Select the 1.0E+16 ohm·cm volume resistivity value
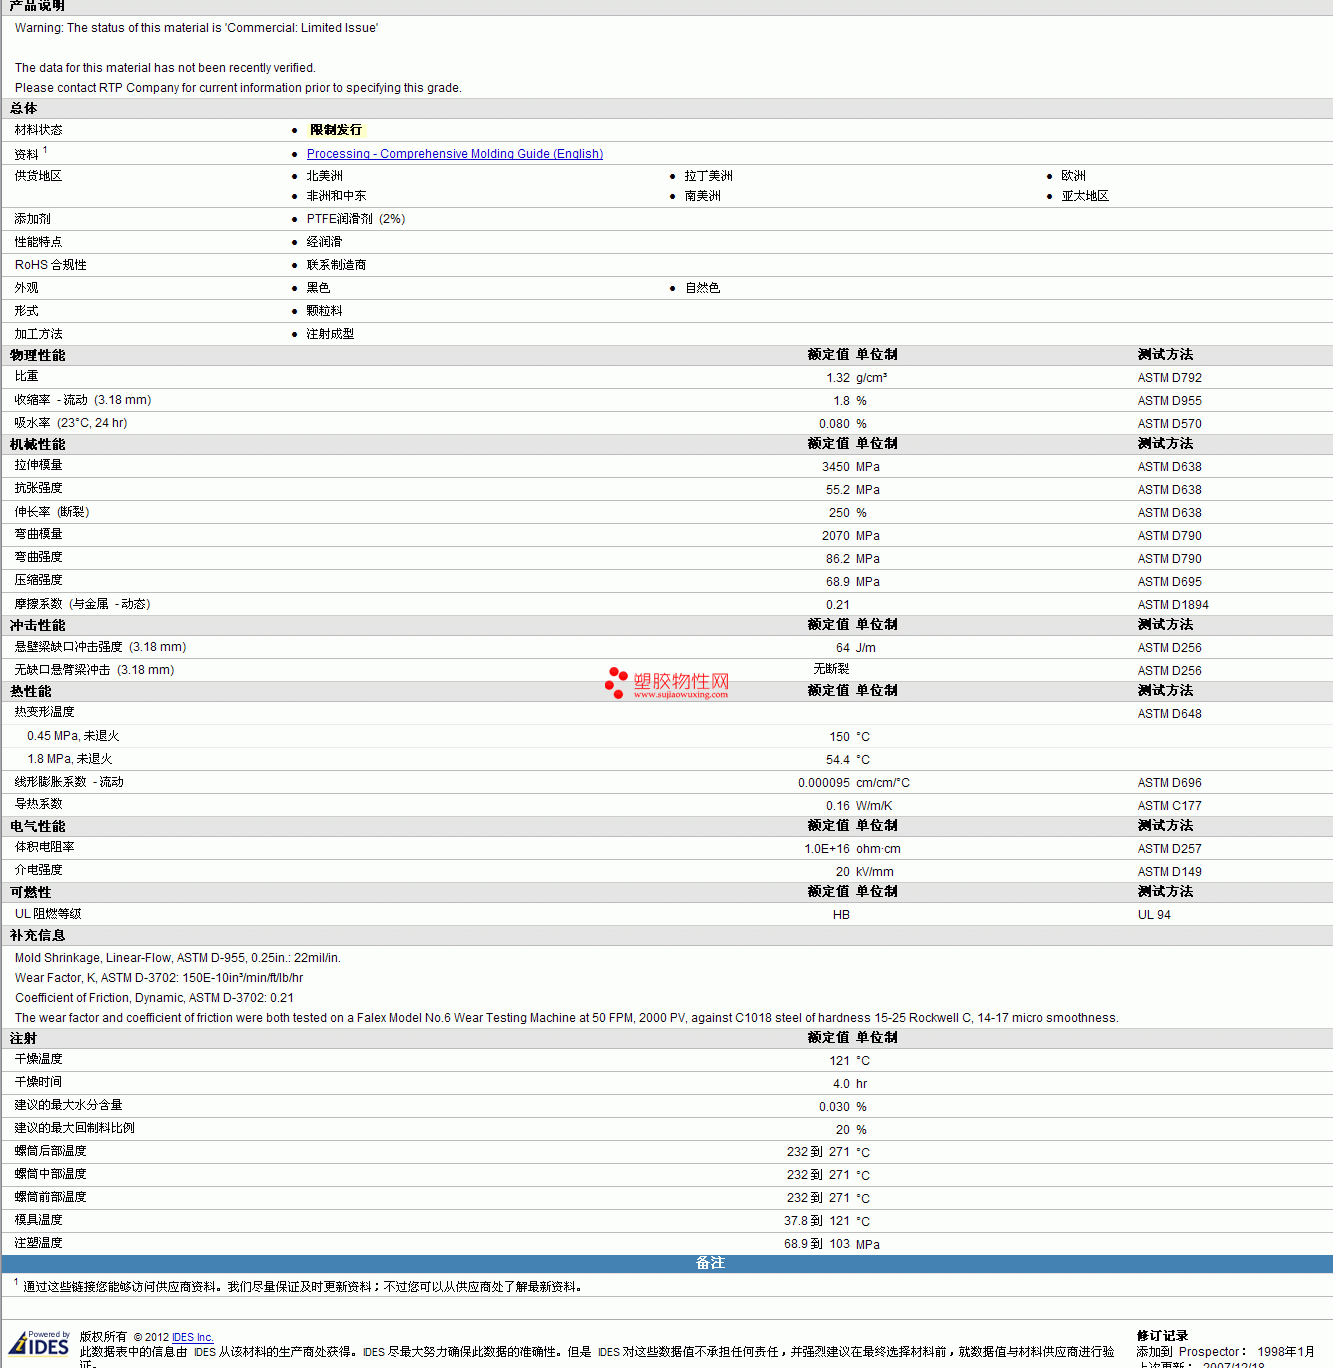This screenshot has width=1333, height=1368. pyautogui.click(x=852, y=849)
